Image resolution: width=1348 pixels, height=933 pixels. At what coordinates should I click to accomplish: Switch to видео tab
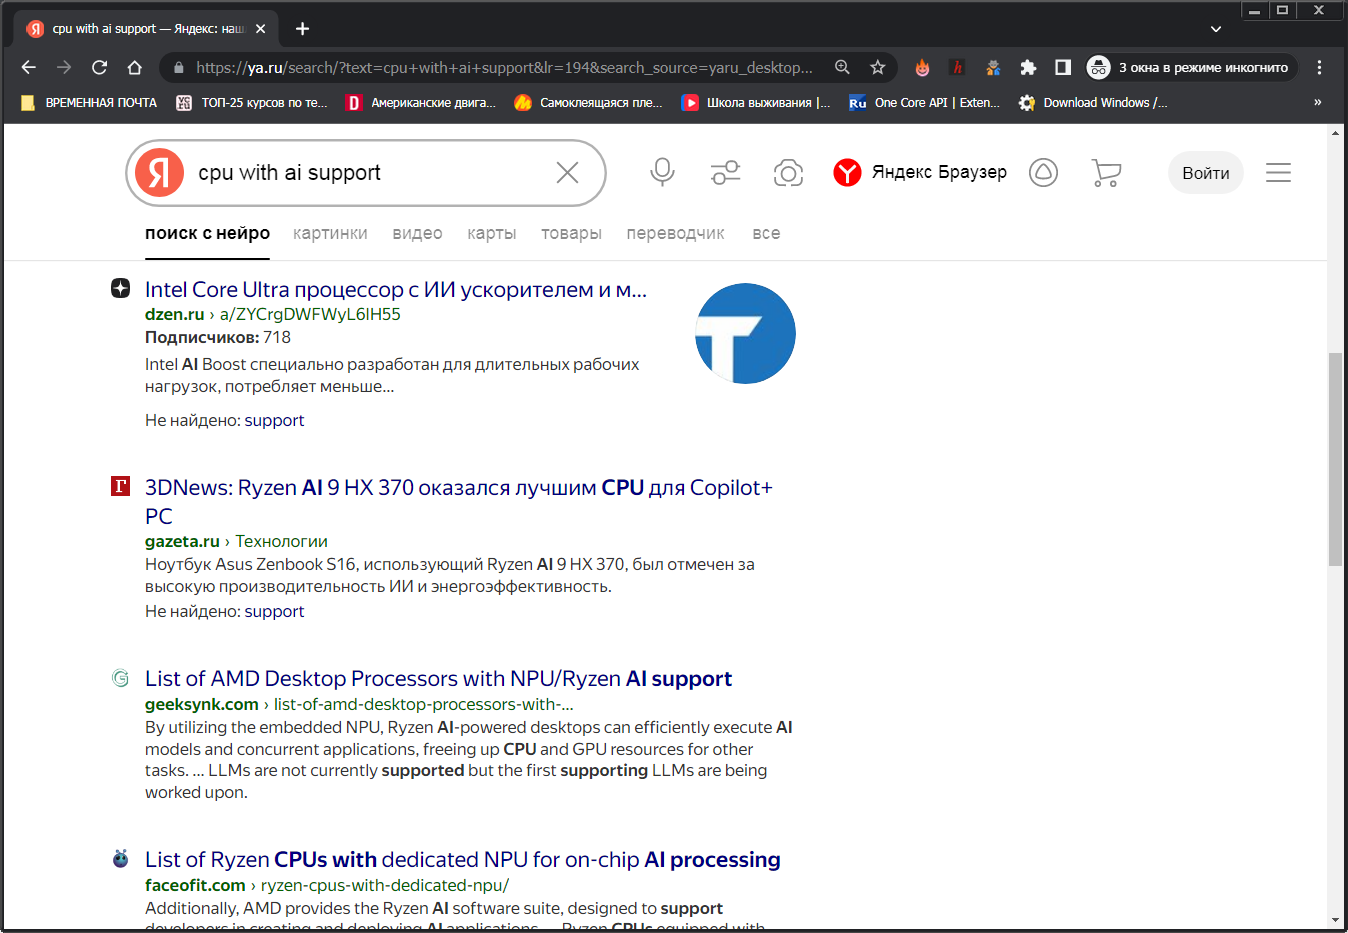(x=417, y=233)
